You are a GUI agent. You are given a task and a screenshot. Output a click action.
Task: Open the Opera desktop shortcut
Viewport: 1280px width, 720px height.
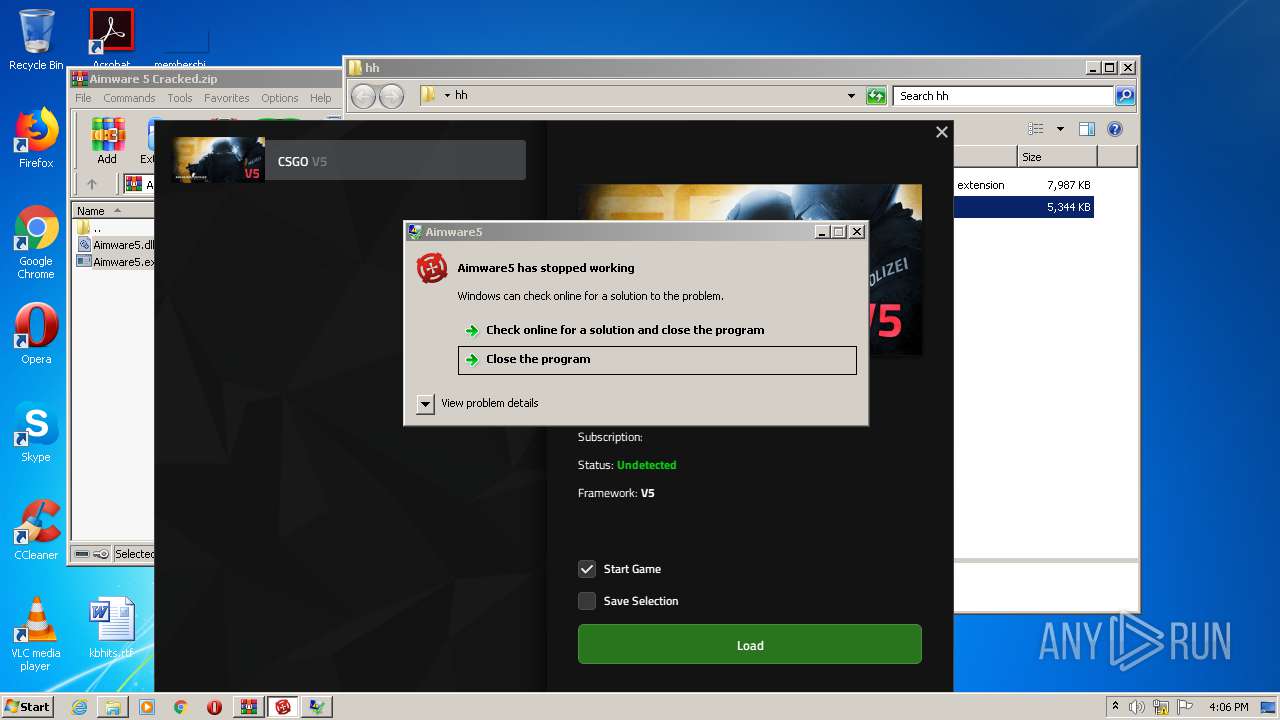click(x=36, y=334)
